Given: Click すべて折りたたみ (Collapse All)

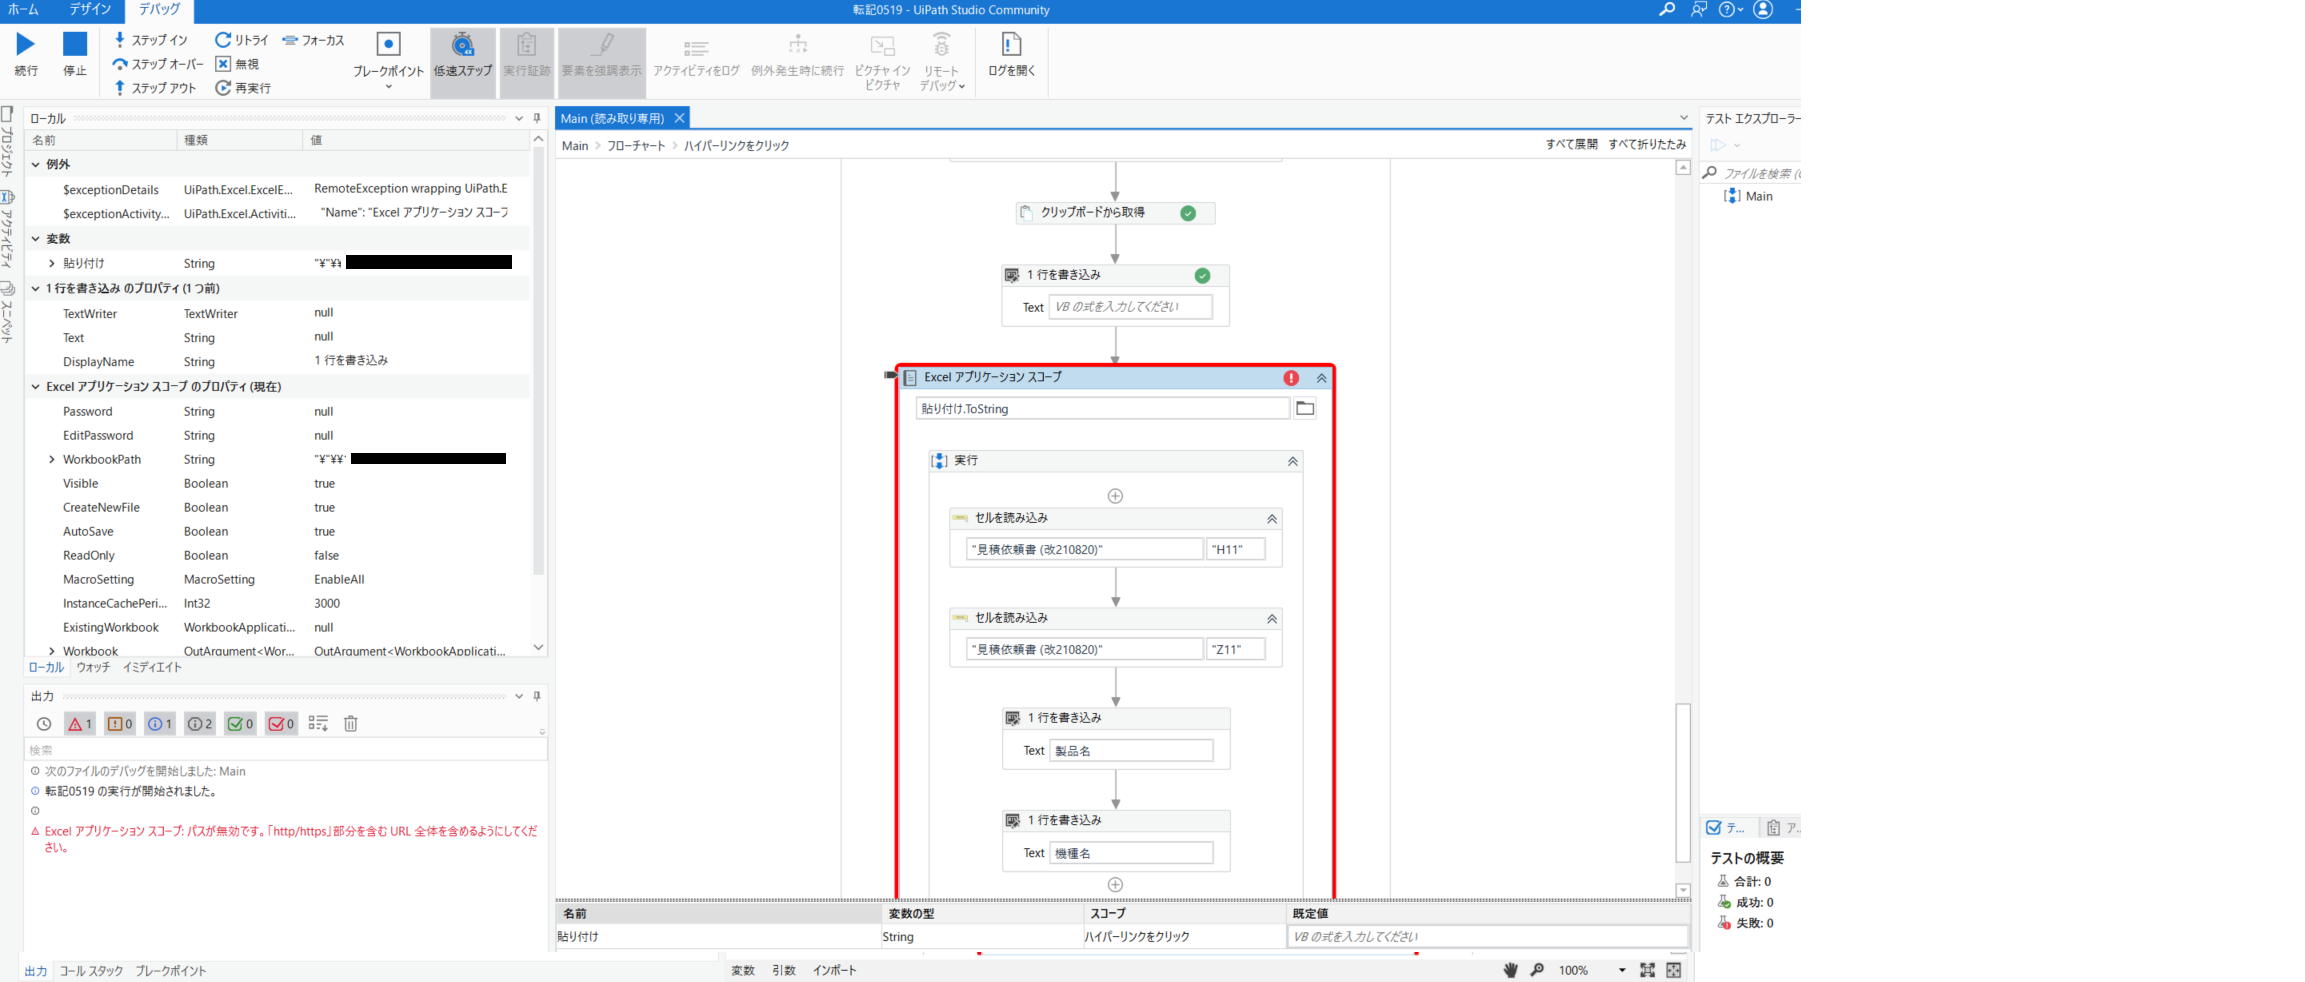Looking at the screenshot, I should 1647,144.
